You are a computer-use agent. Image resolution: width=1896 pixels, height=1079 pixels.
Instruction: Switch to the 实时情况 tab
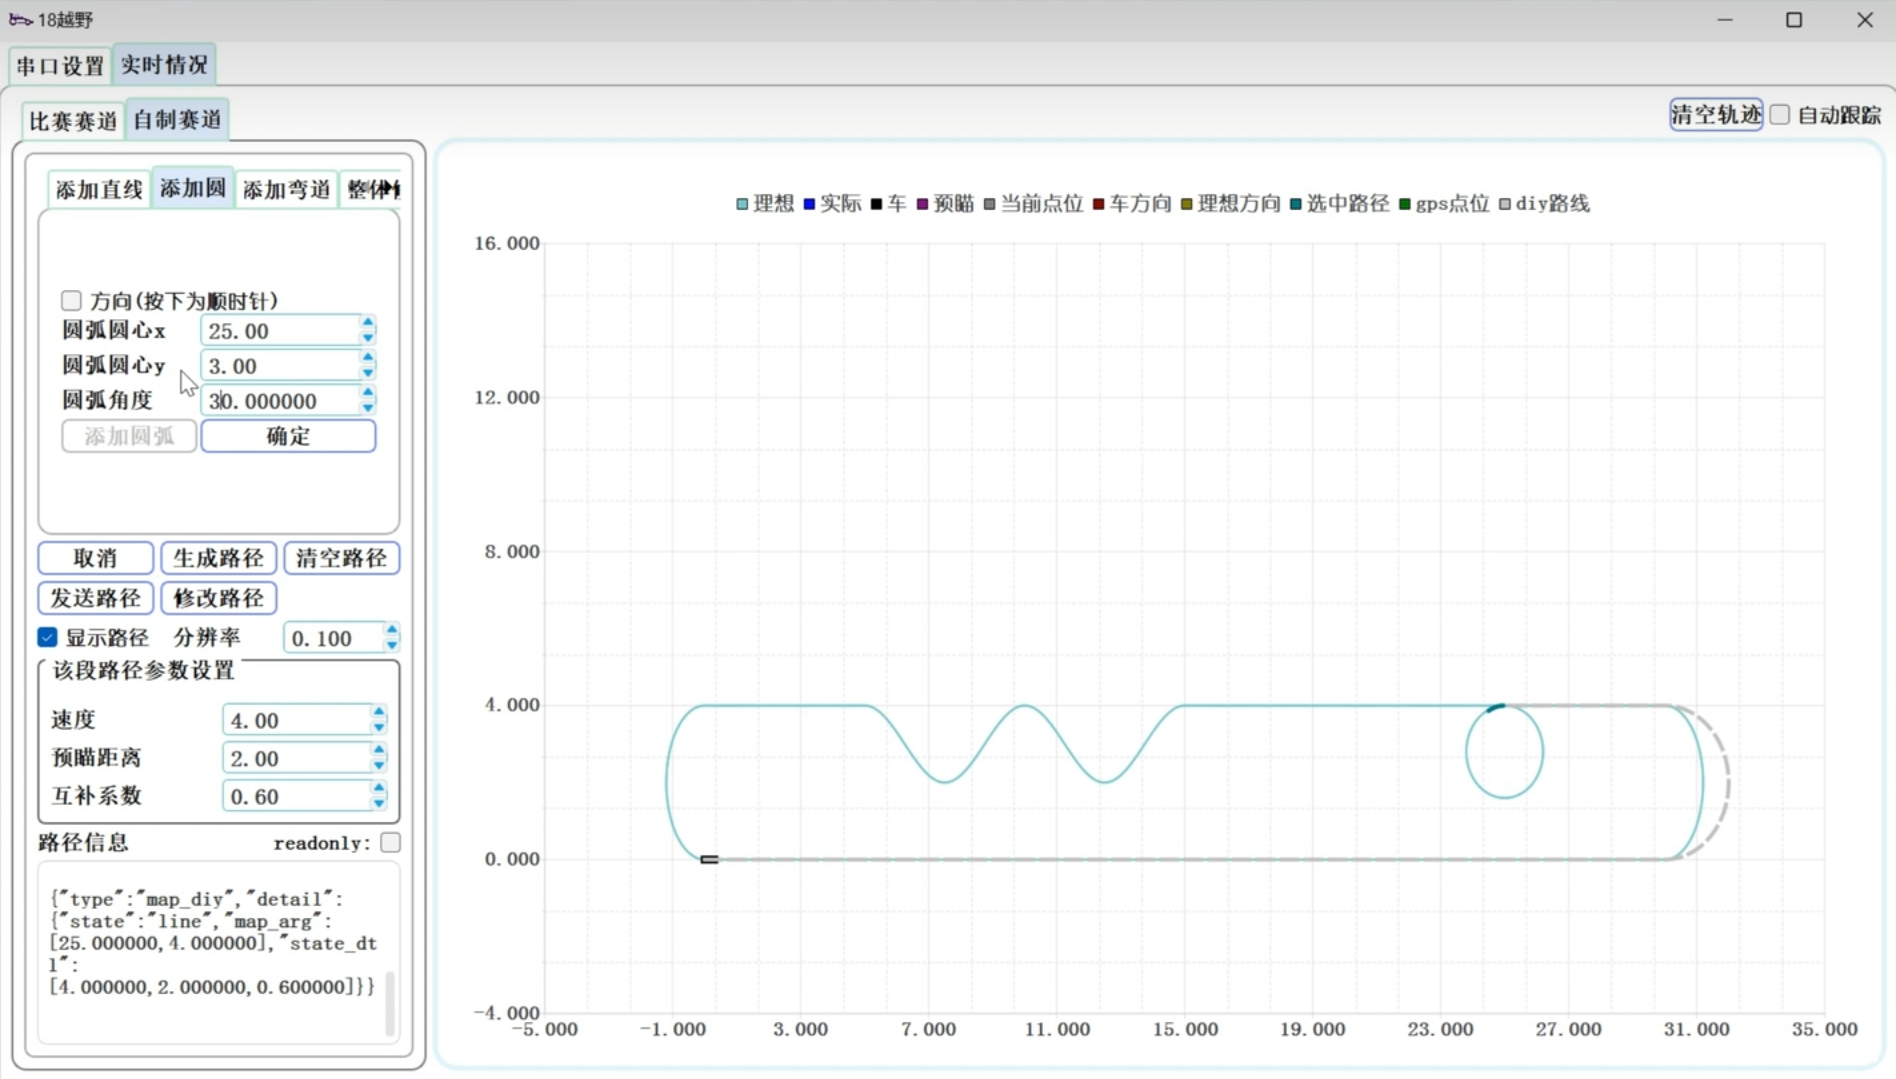pyautogui.click(x=164, y=65)
